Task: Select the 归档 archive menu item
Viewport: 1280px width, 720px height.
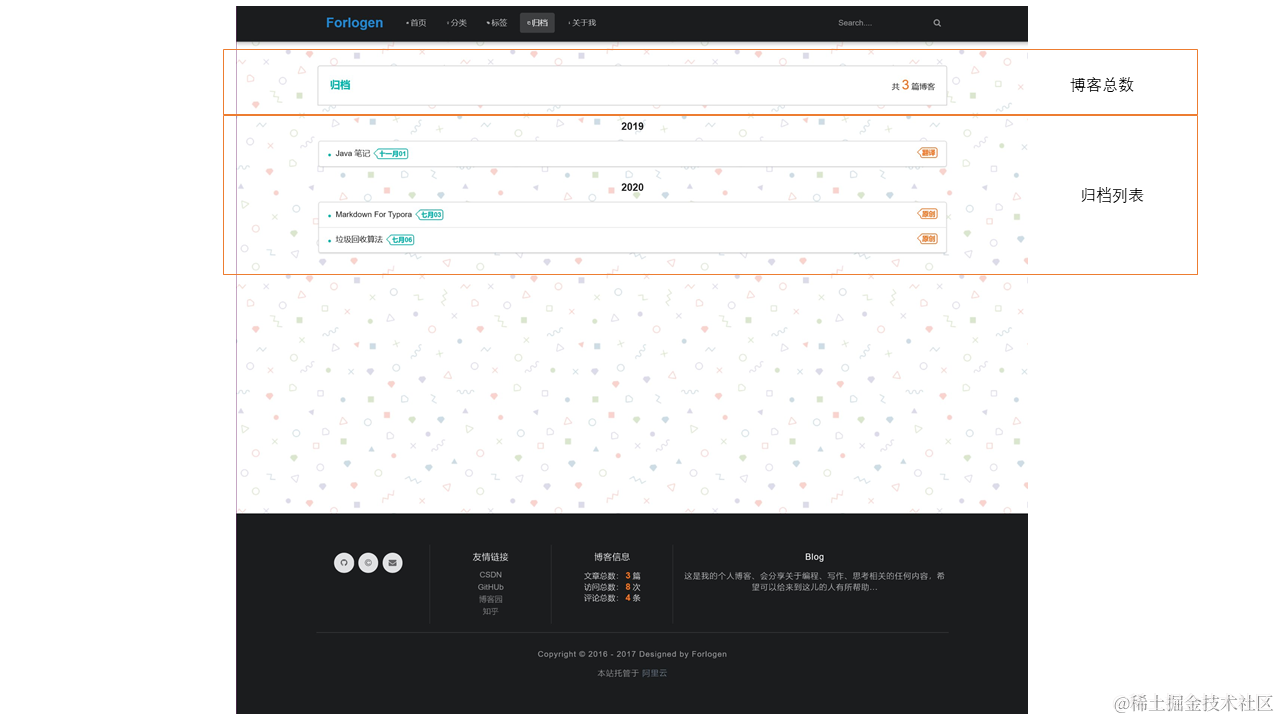Action: 537,23
